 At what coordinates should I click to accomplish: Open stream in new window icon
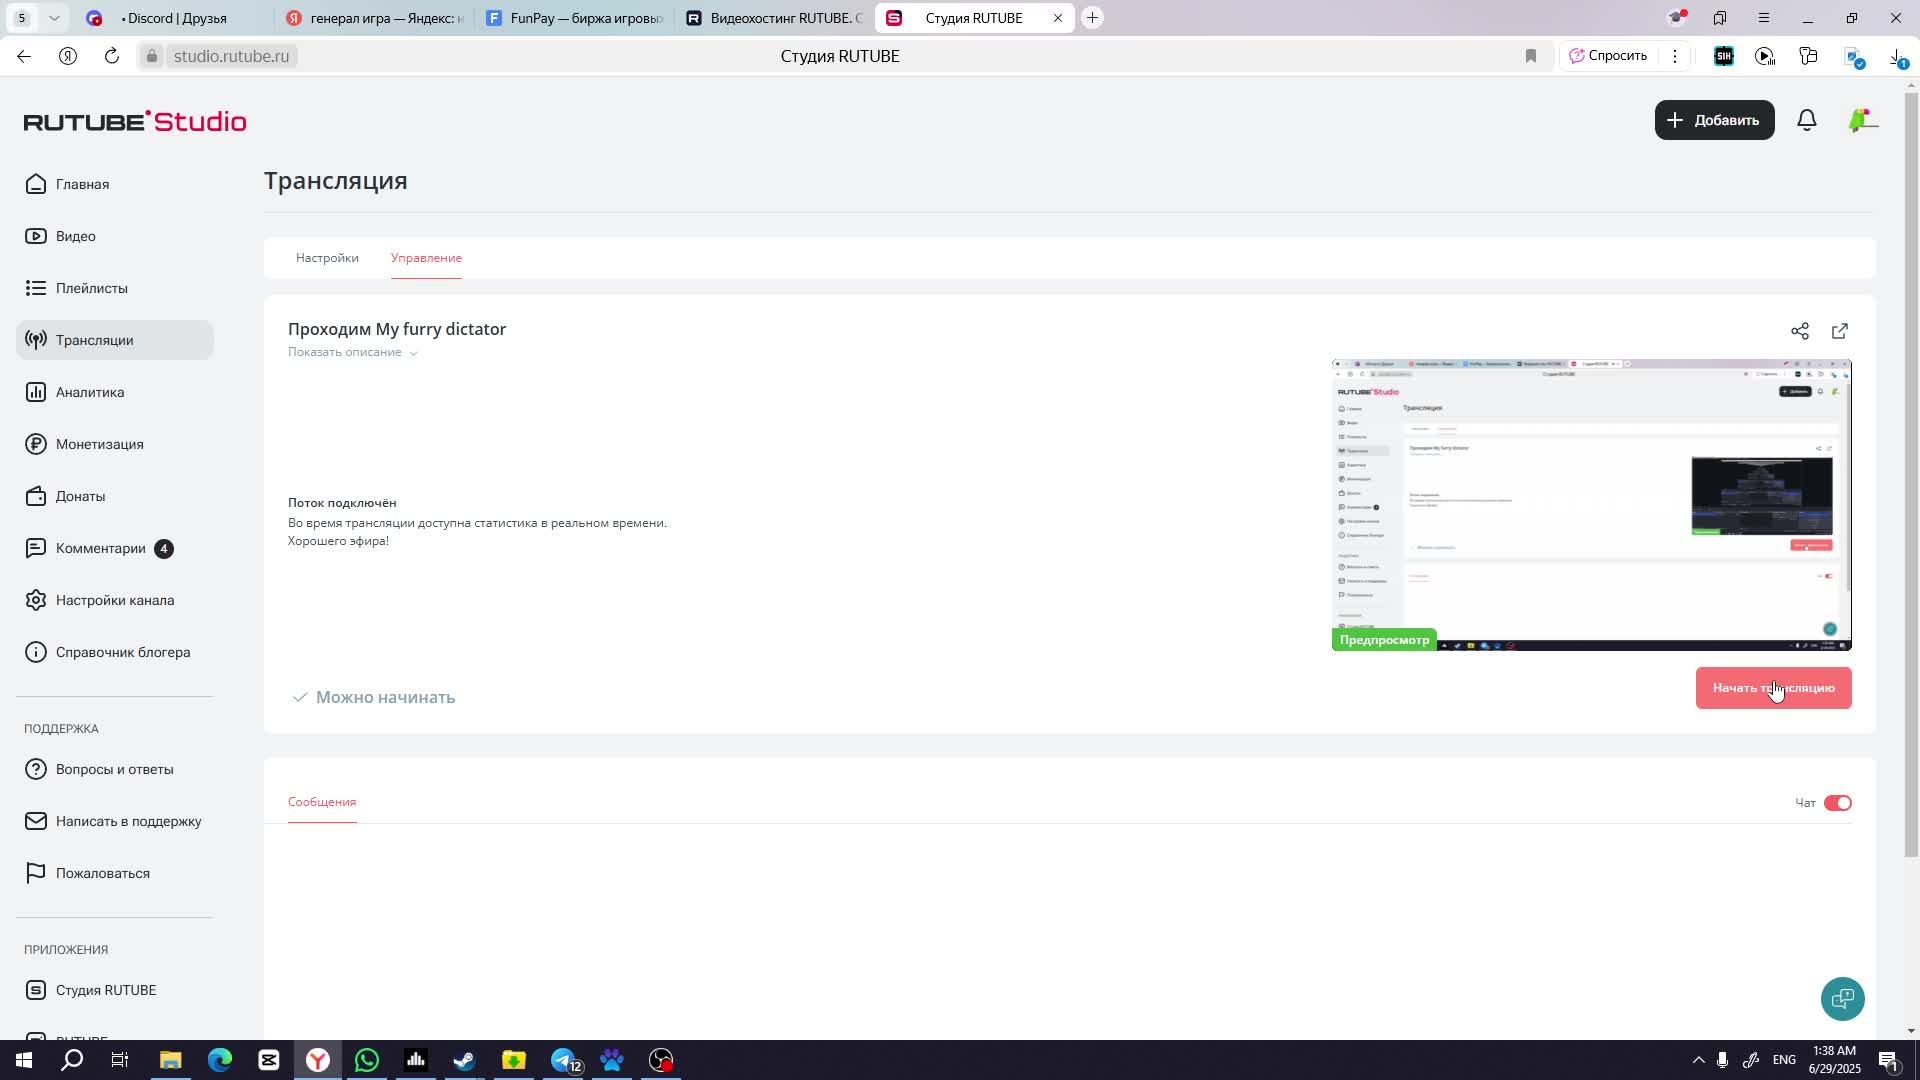[x=1840, y=331]
